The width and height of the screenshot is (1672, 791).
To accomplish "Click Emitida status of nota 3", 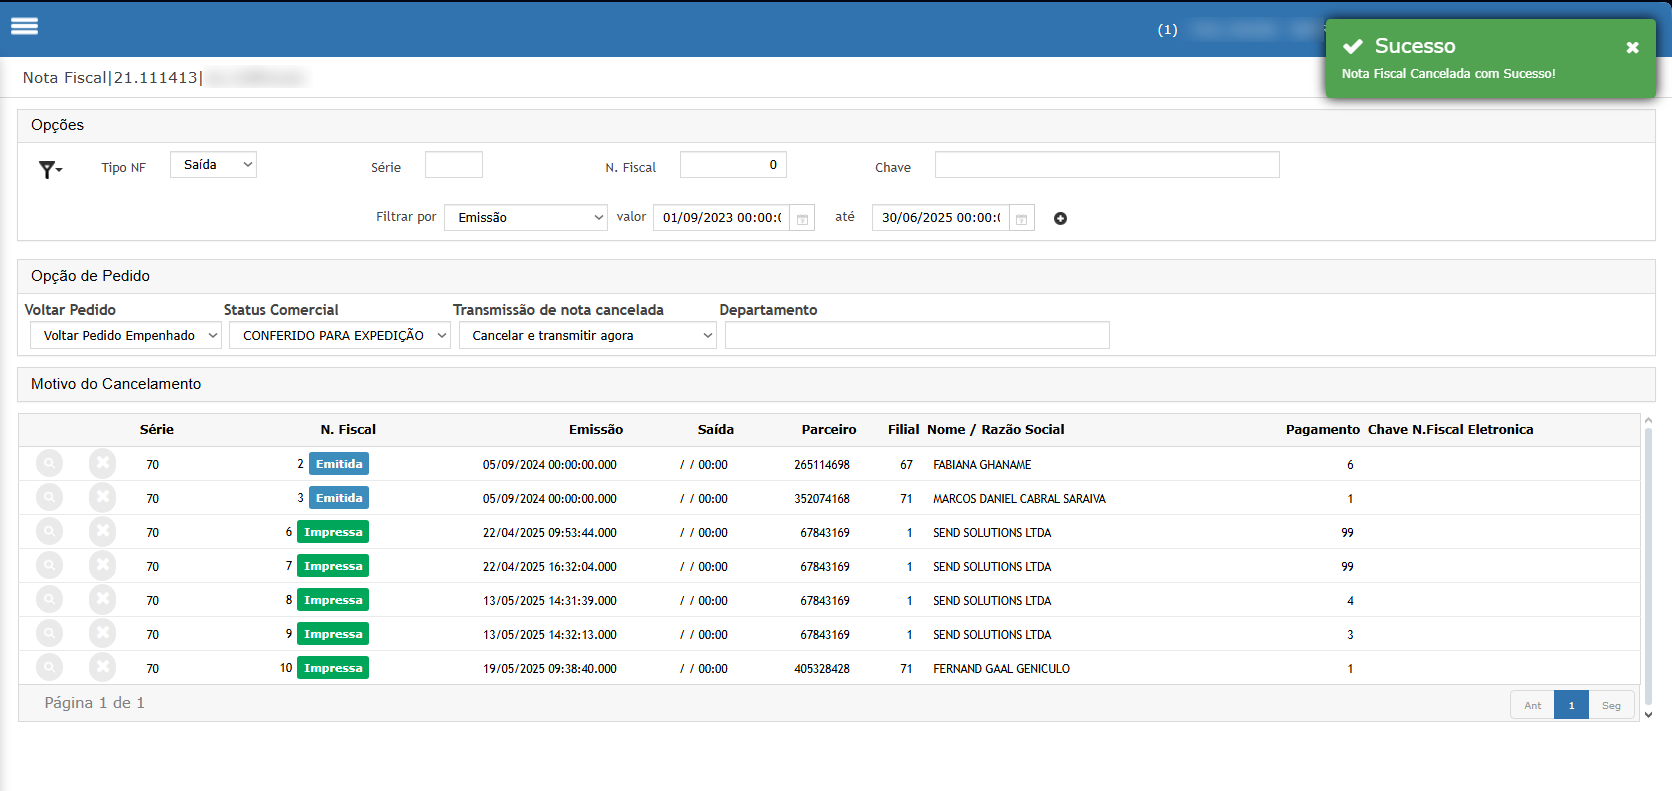I will (x=339, y=498).
